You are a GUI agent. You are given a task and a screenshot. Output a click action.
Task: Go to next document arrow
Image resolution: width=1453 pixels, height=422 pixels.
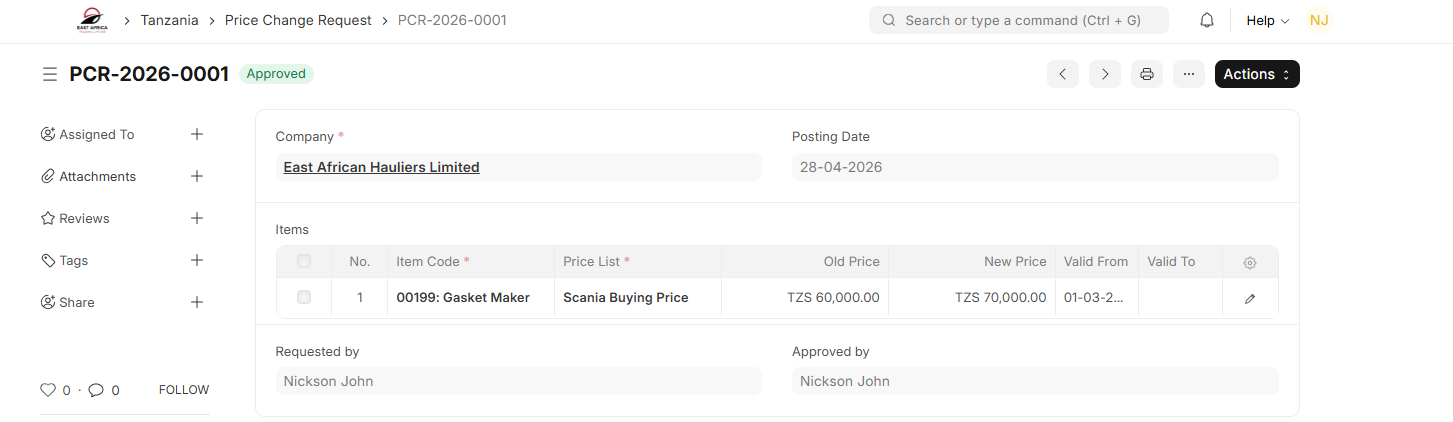click(1105, 74)
